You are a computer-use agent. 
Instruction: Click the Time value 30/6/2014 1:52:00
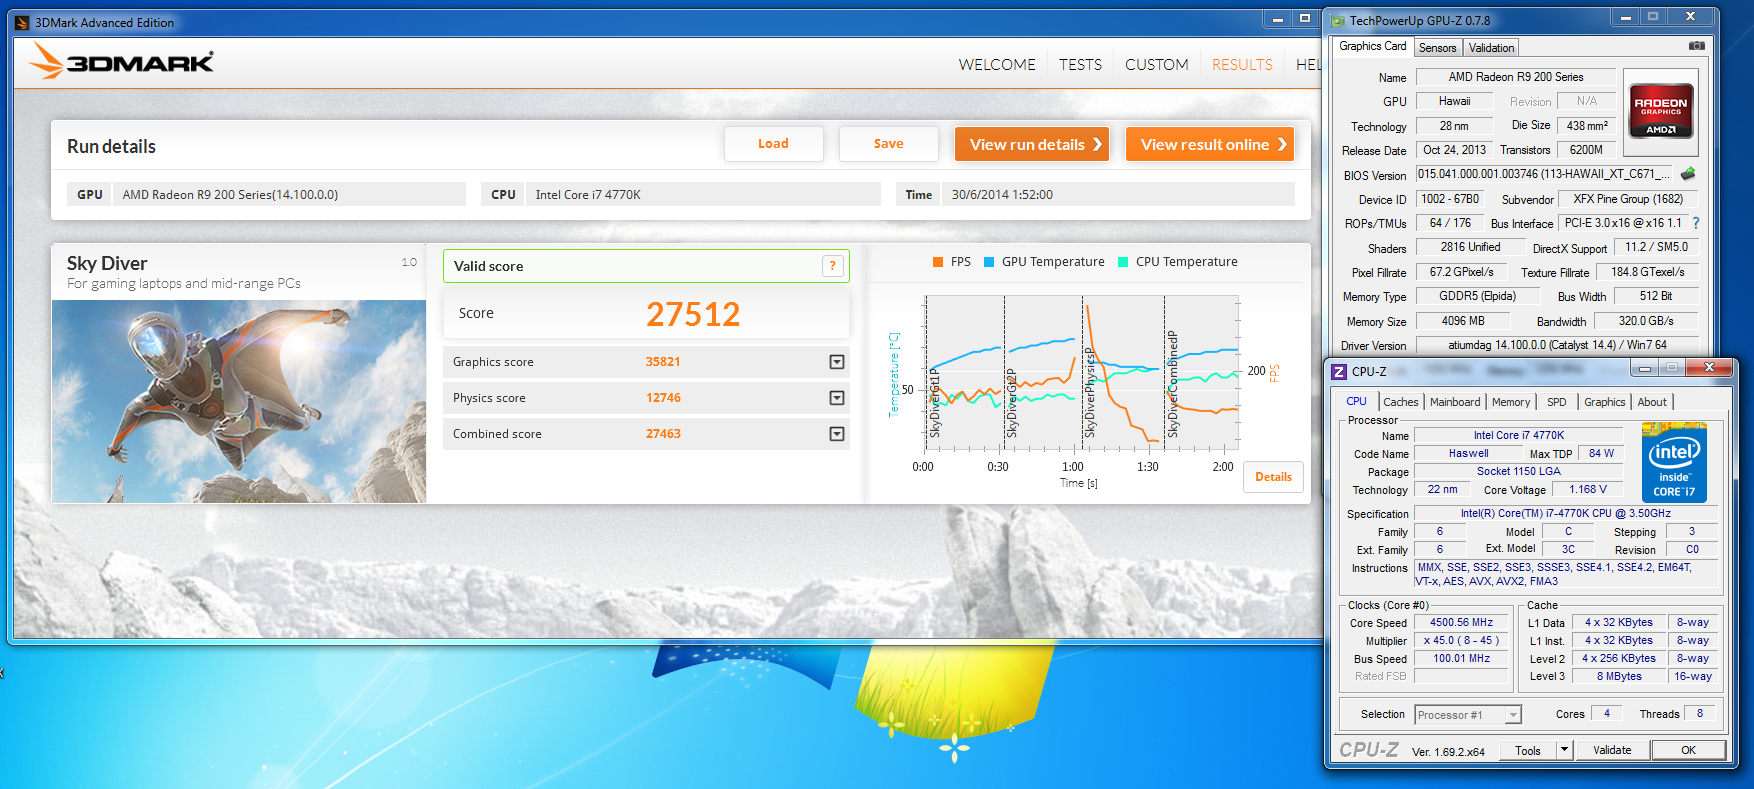coord(1118,195)
